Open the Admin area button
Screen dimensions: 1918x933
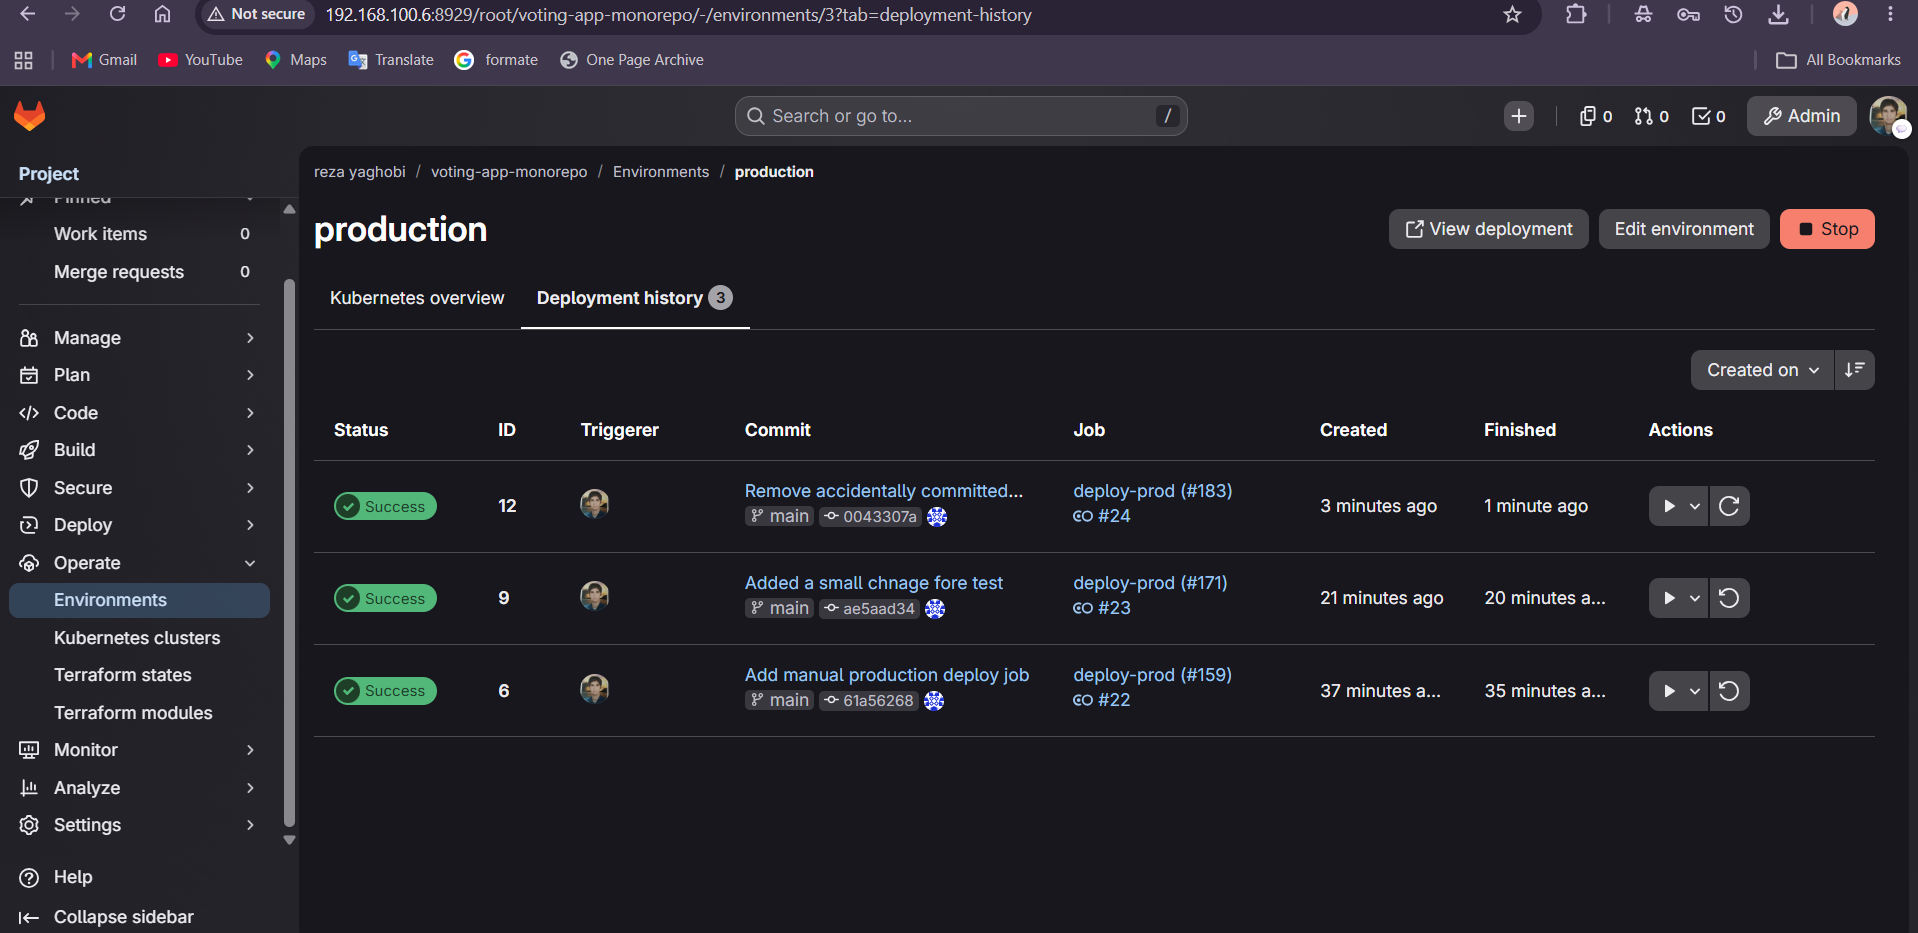[1801, 116]
